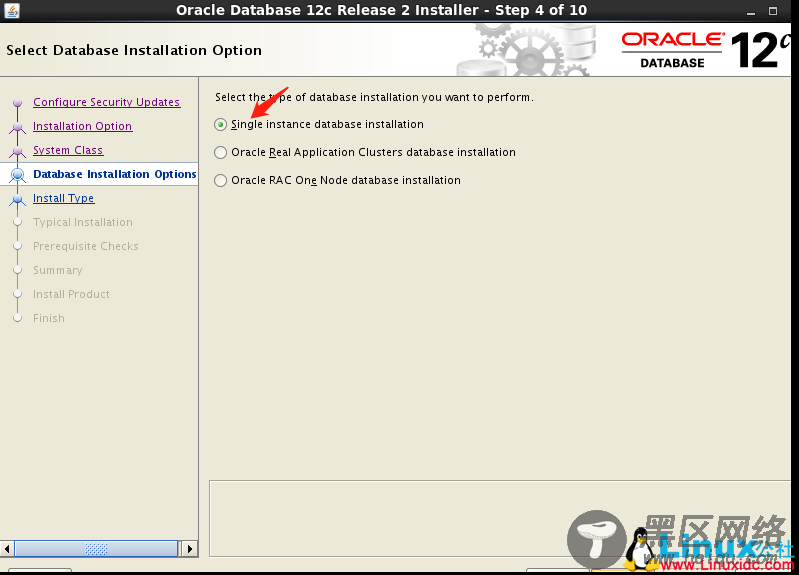Image resolution: width=799 pixels, height=575 pixels.
Task: Click the Java icon in the title bar
Action: 12,10
